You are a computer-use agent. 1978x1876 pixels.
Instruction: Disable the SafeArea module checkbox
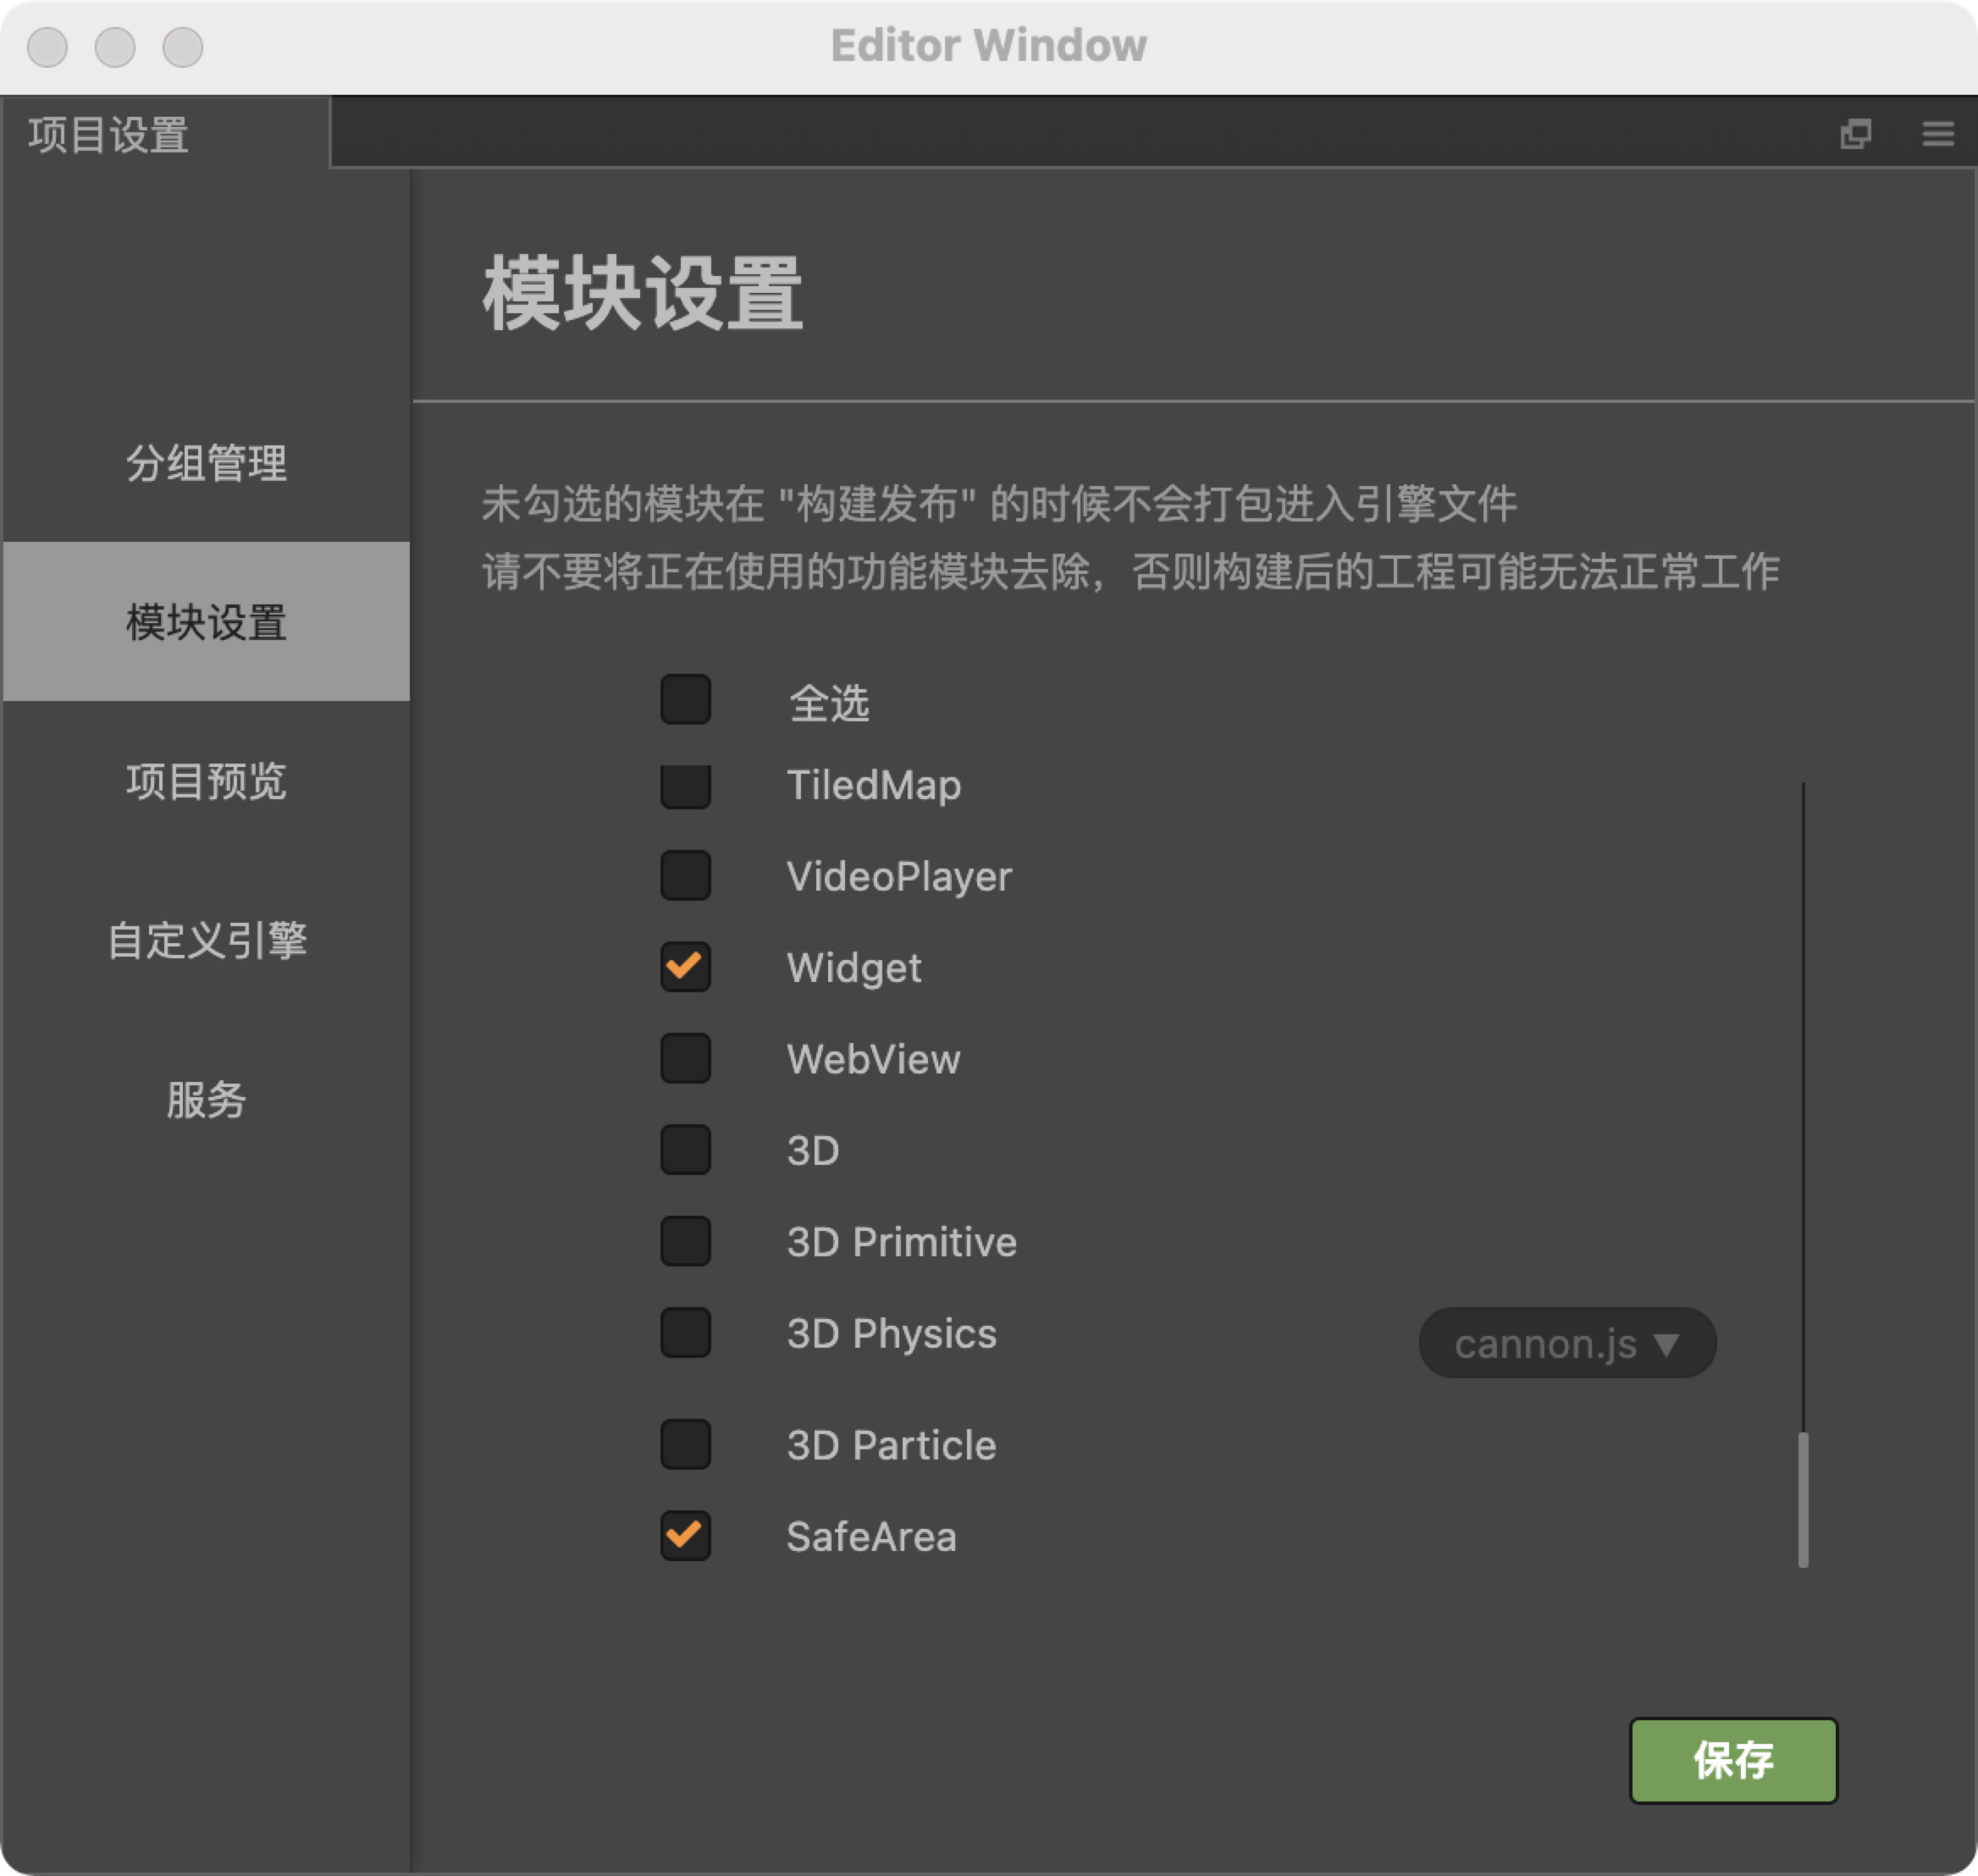(x=685, y=1535)
